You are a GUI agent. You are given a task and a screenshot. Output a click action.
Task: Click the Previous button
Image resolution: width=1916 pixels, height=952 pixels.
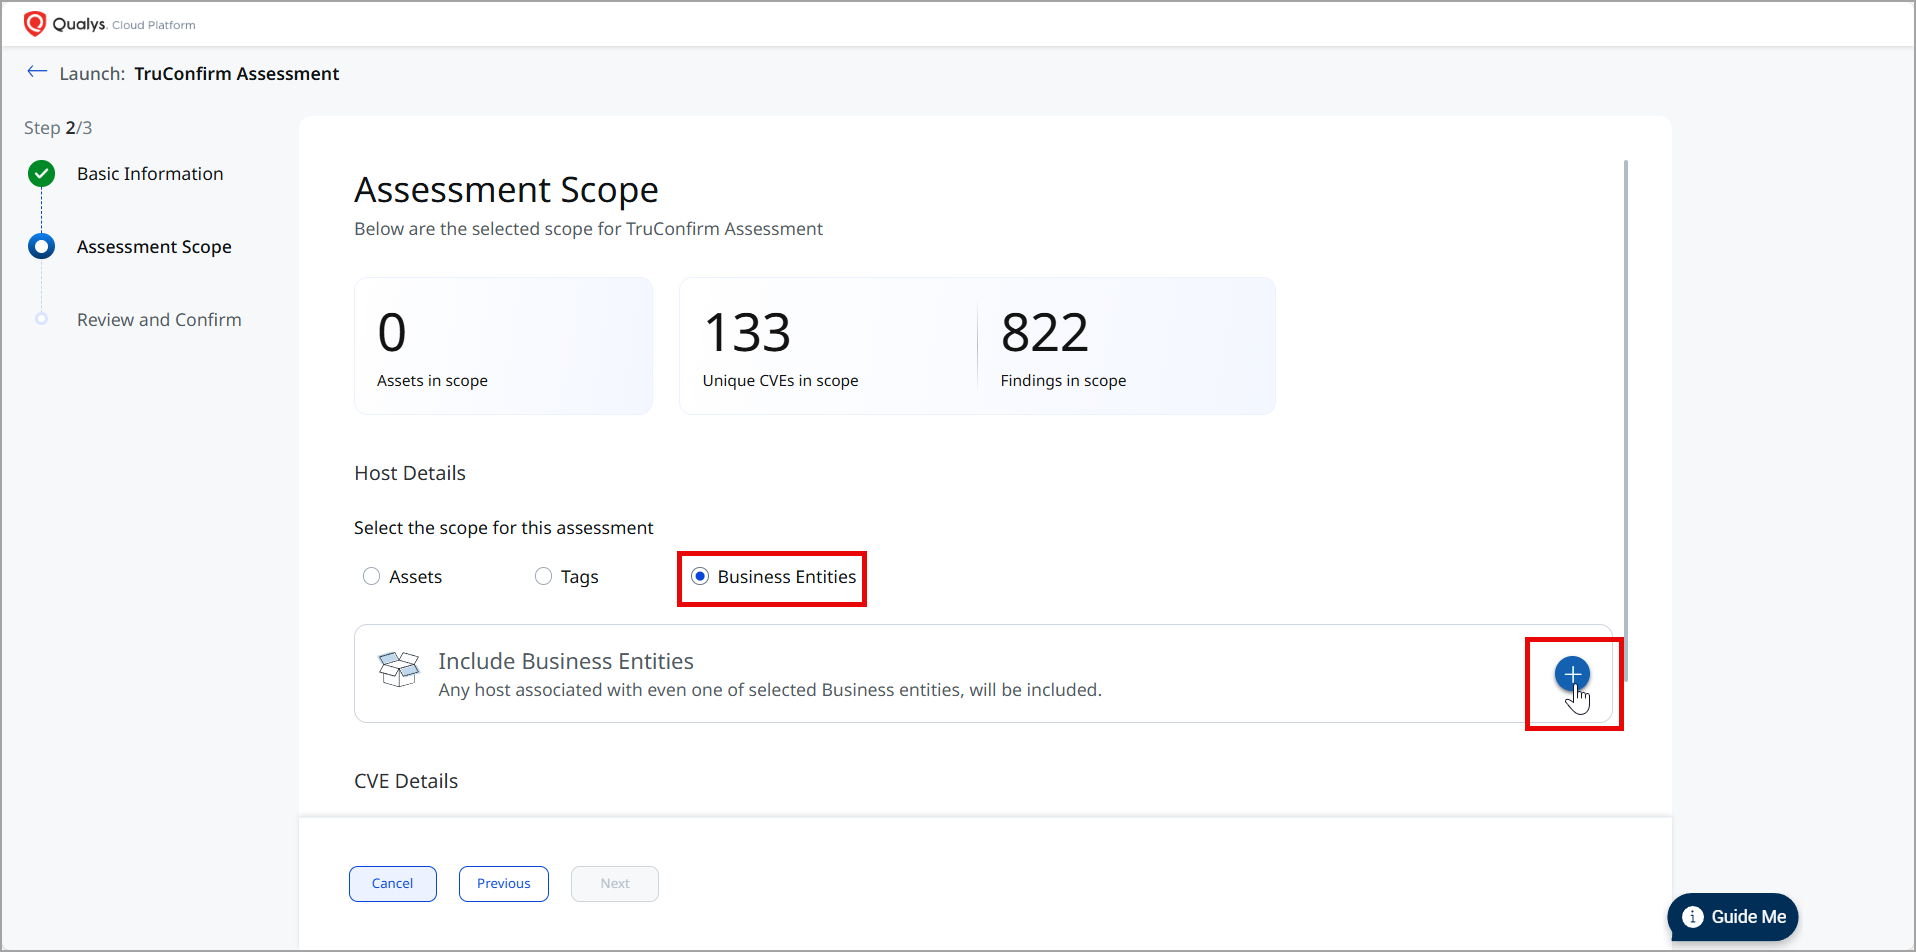click(503, 884)
